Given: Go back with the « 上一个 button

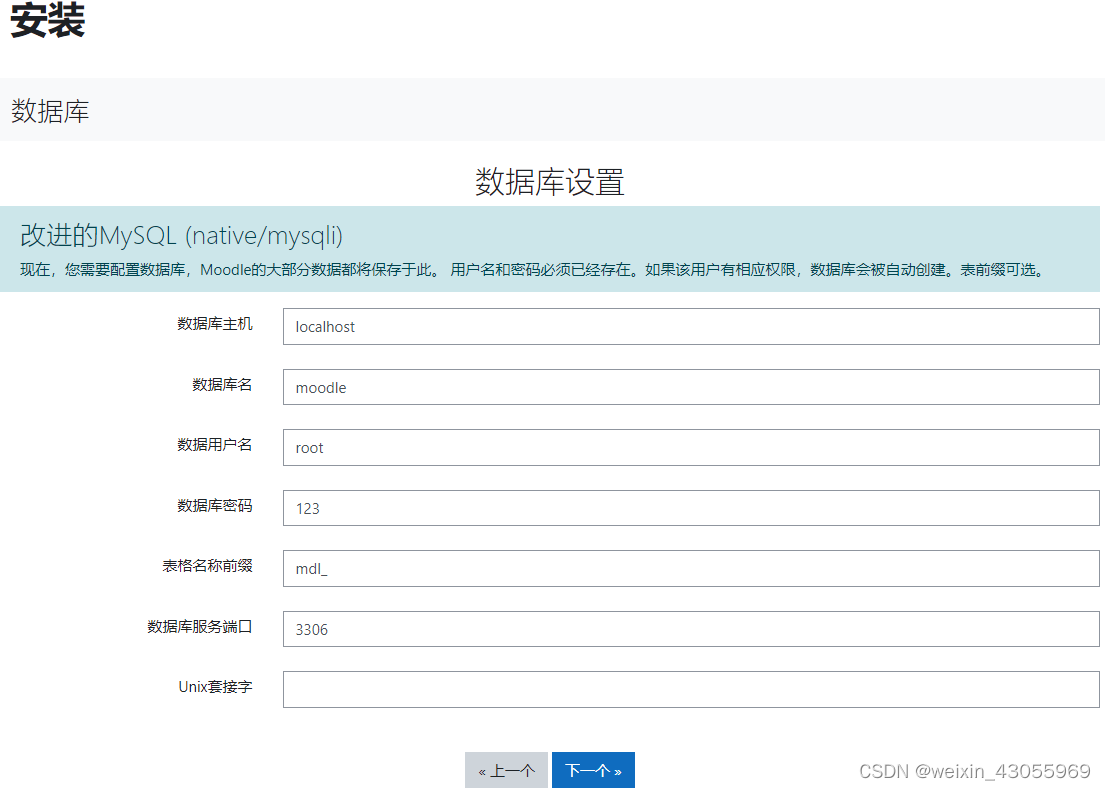Looking at the screenshot, I should [506, 770].
